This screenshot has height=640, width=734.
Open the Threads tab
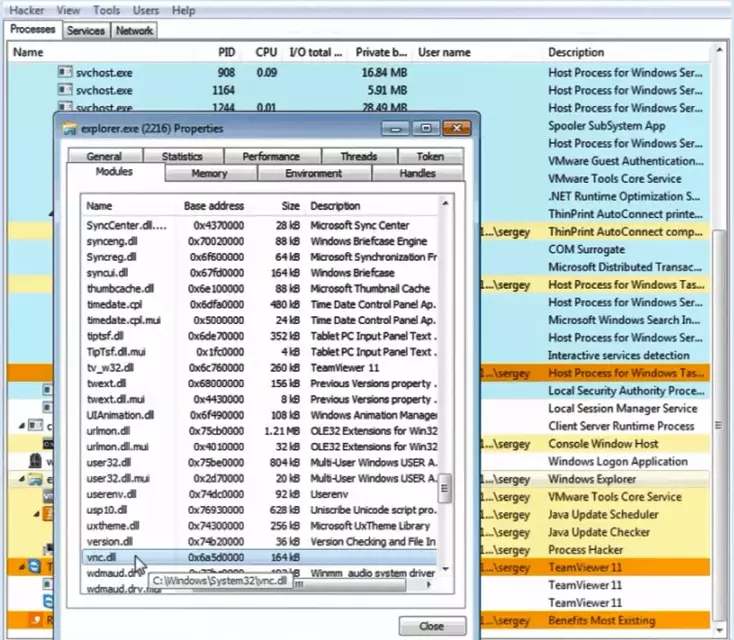(x=359, y=156)
